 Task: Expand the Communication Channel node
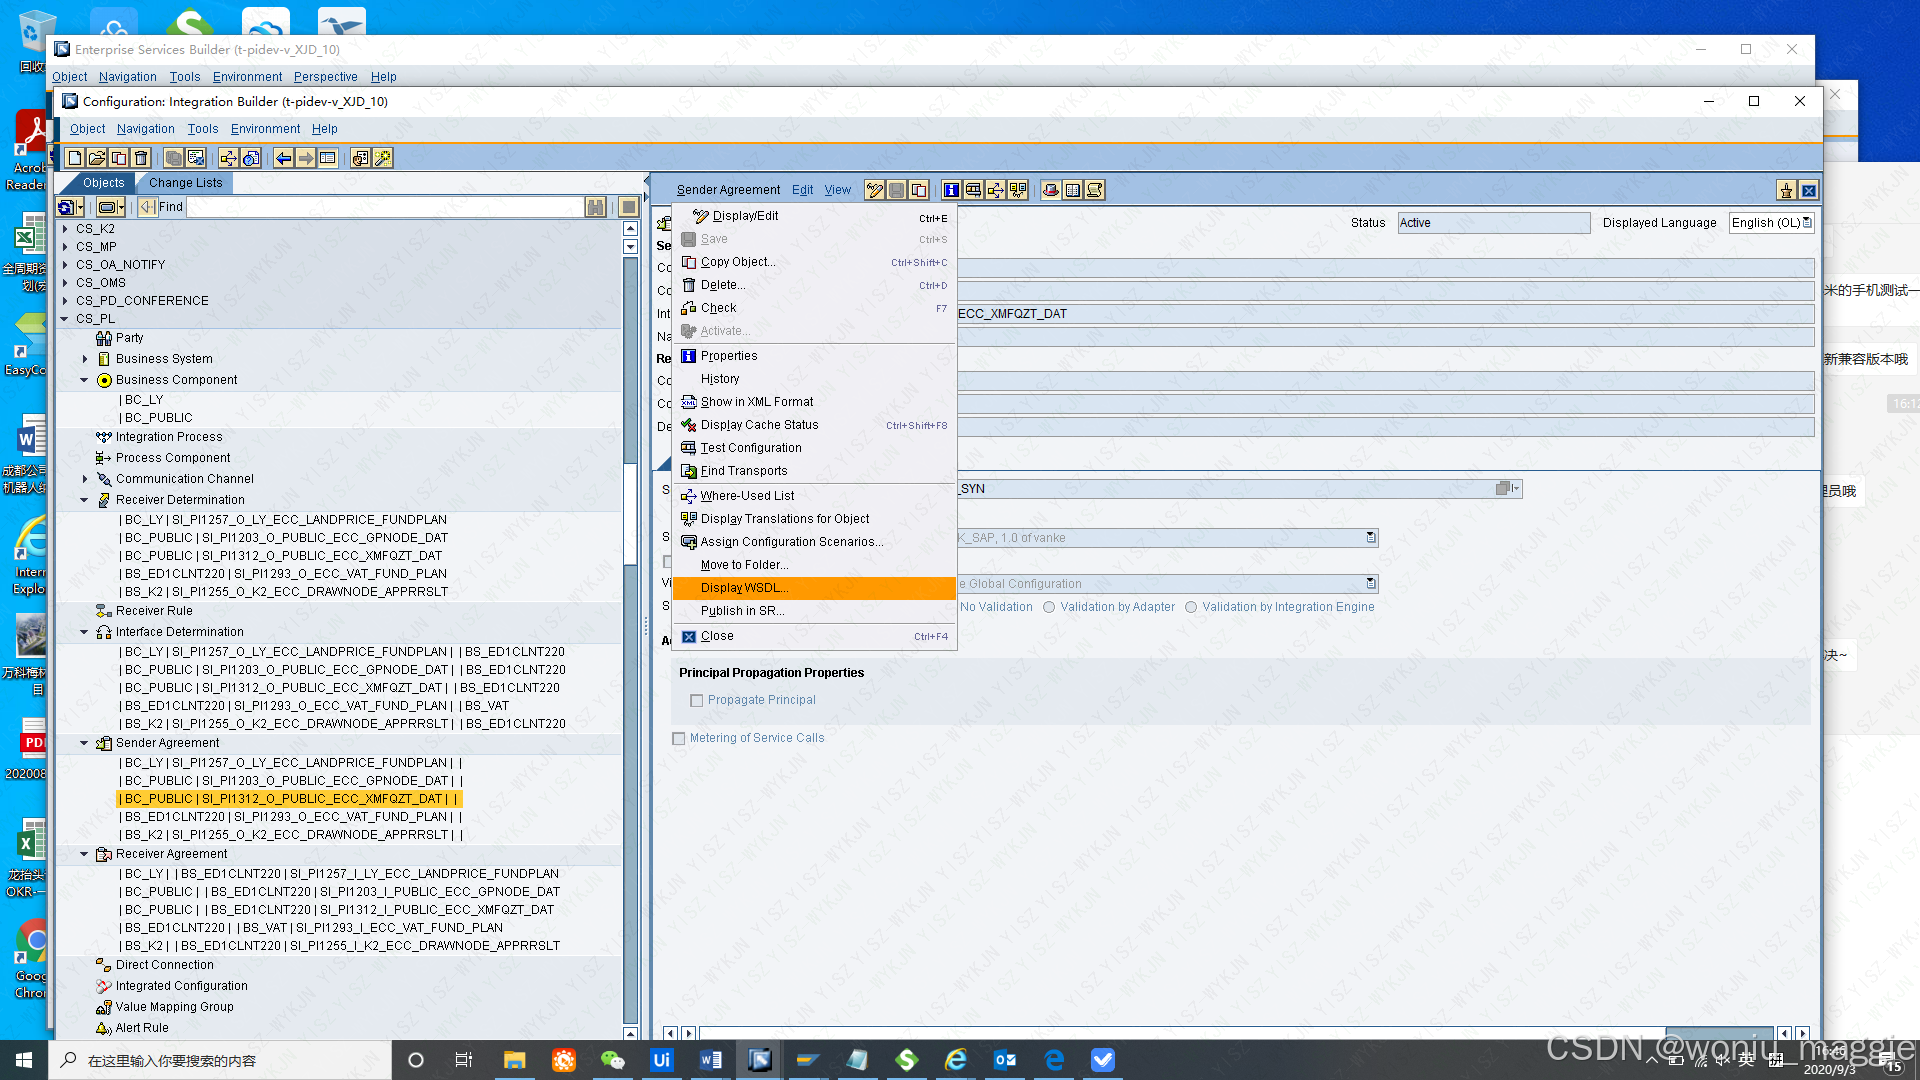pos(85,479)
